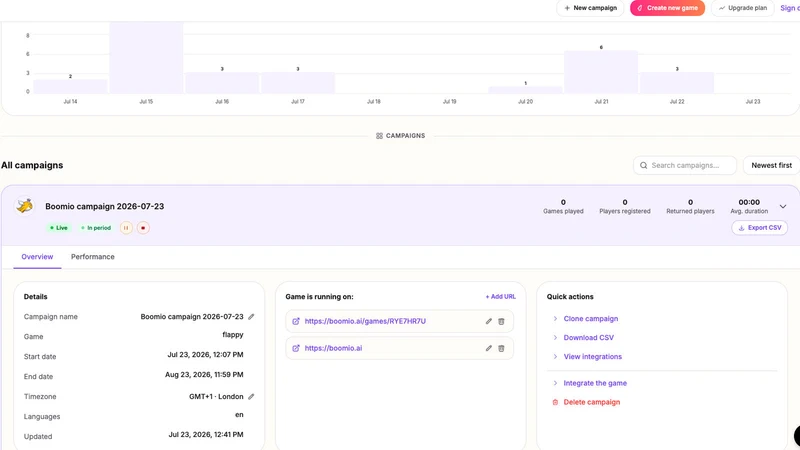This screenshot has width=800, height=450.
Task: Delete the https://boomio.ai URL row
Action: [x=501, y=348]
